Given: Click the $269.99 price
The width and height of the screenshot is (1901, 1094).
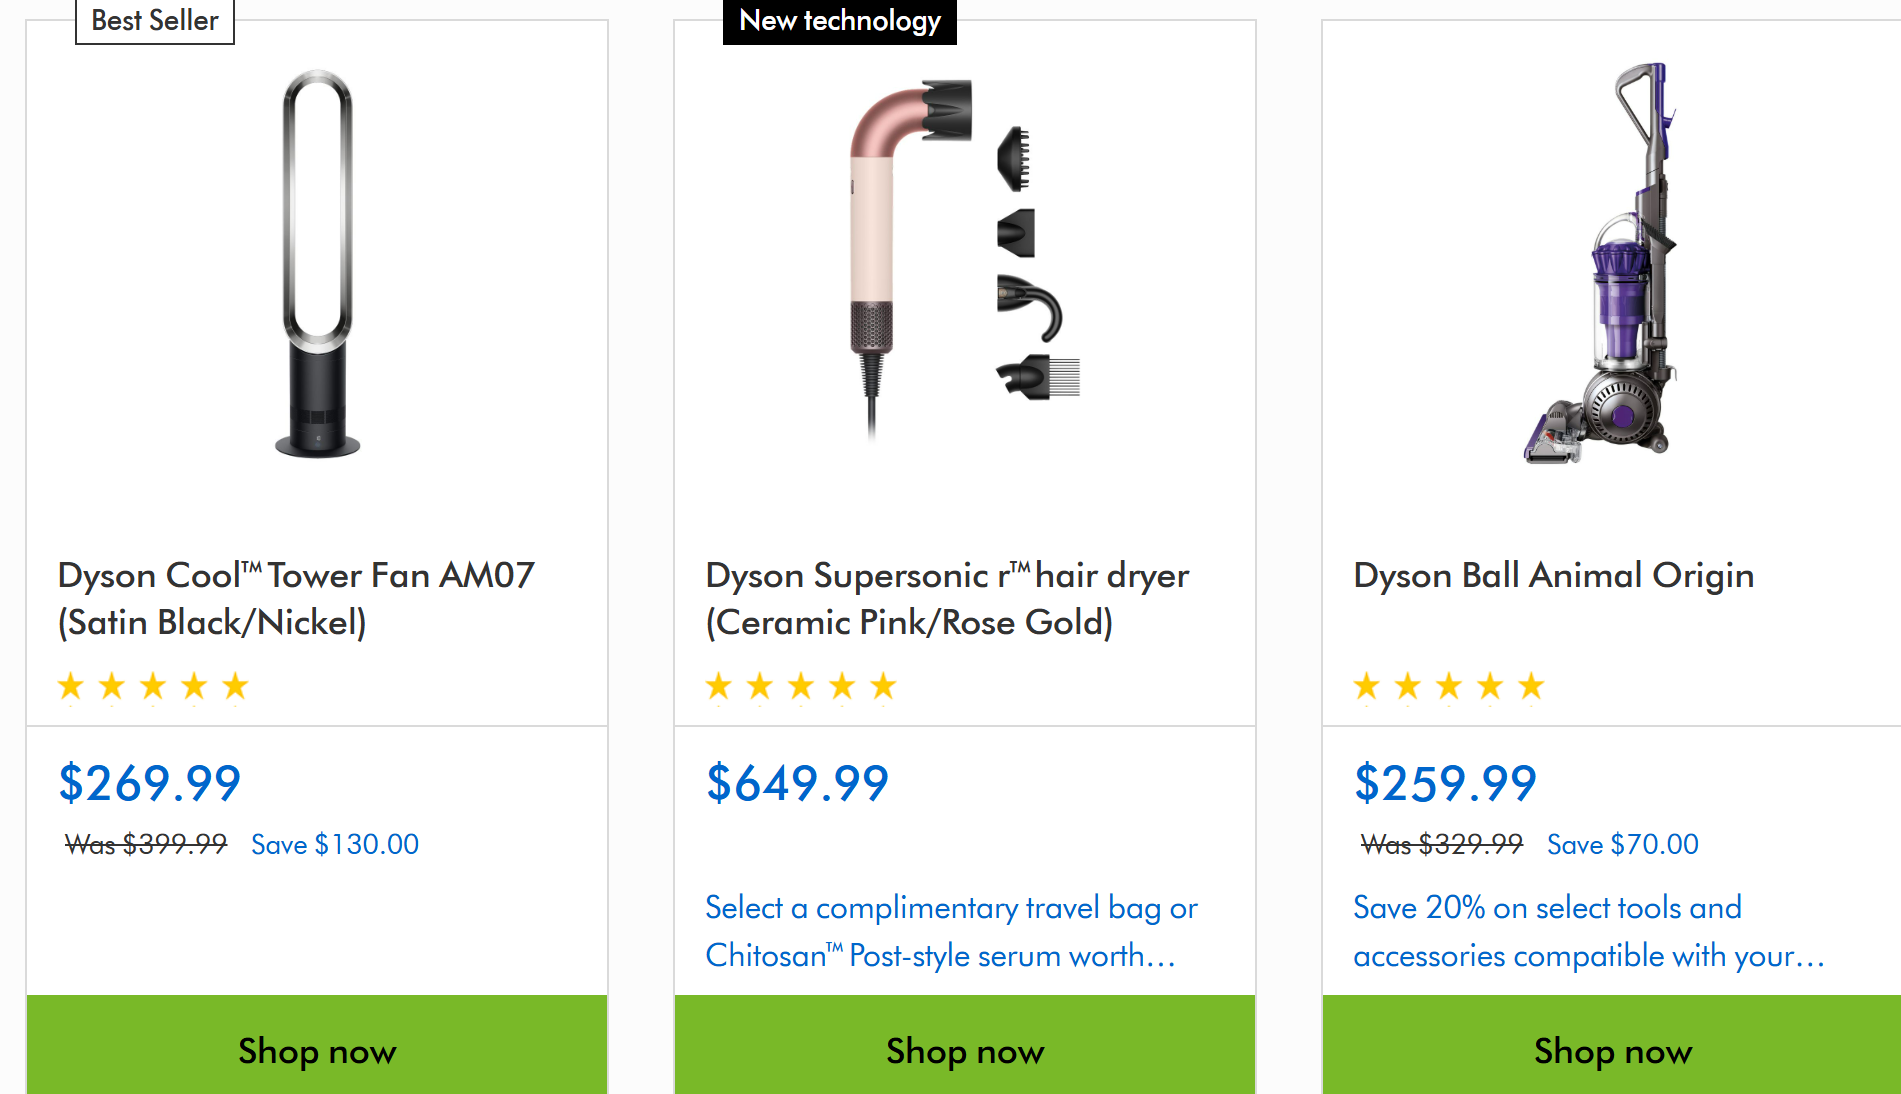Looking at the screenshot, I should click(150, 782).
